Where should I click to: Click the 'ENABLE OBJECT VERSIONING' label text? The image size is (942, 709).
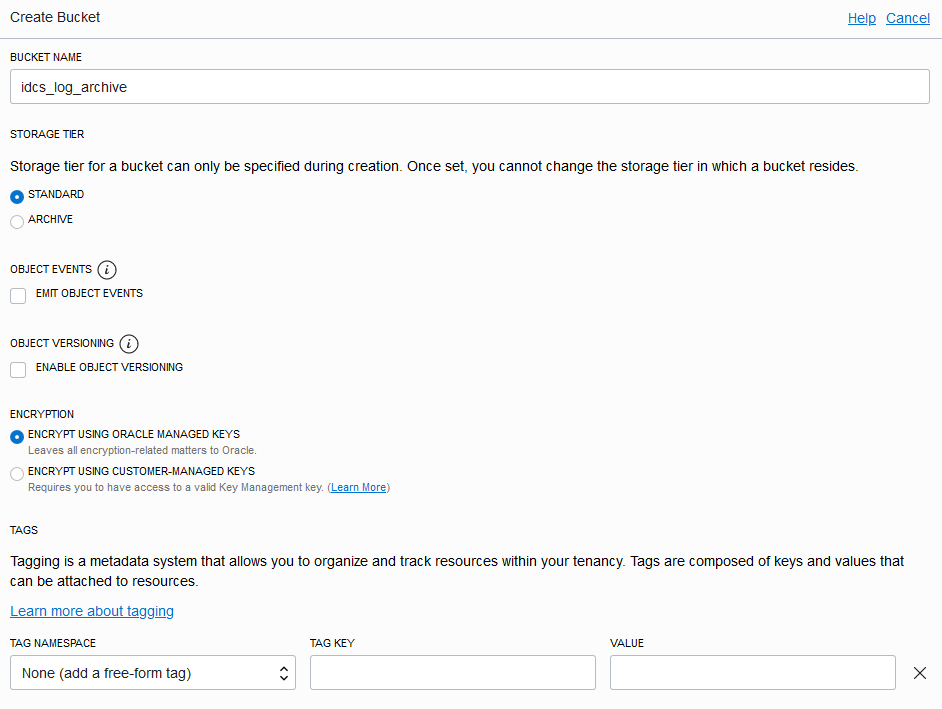(x=109, y=368)
